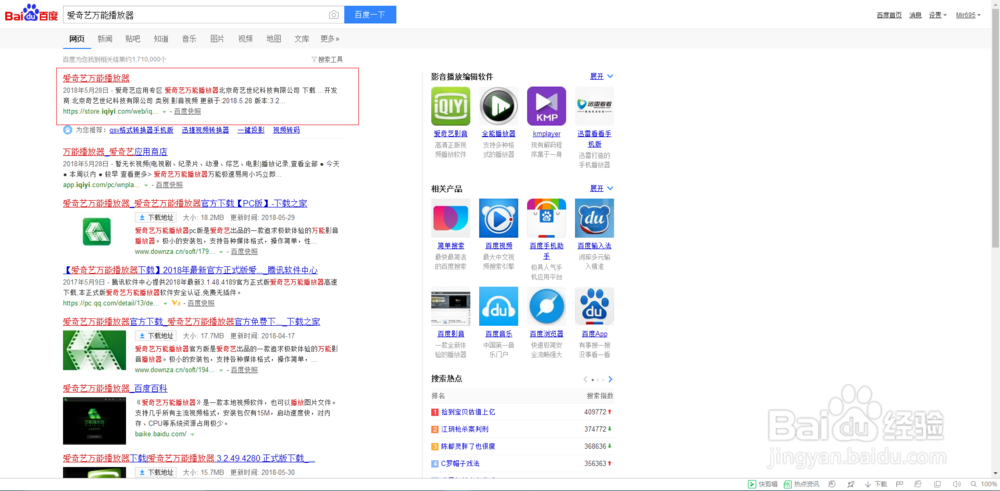Image resolution: width=1000 pixels, height=491 pixels.
Task: Switch to the 知道 tab
Action: (x=161, y=39)
